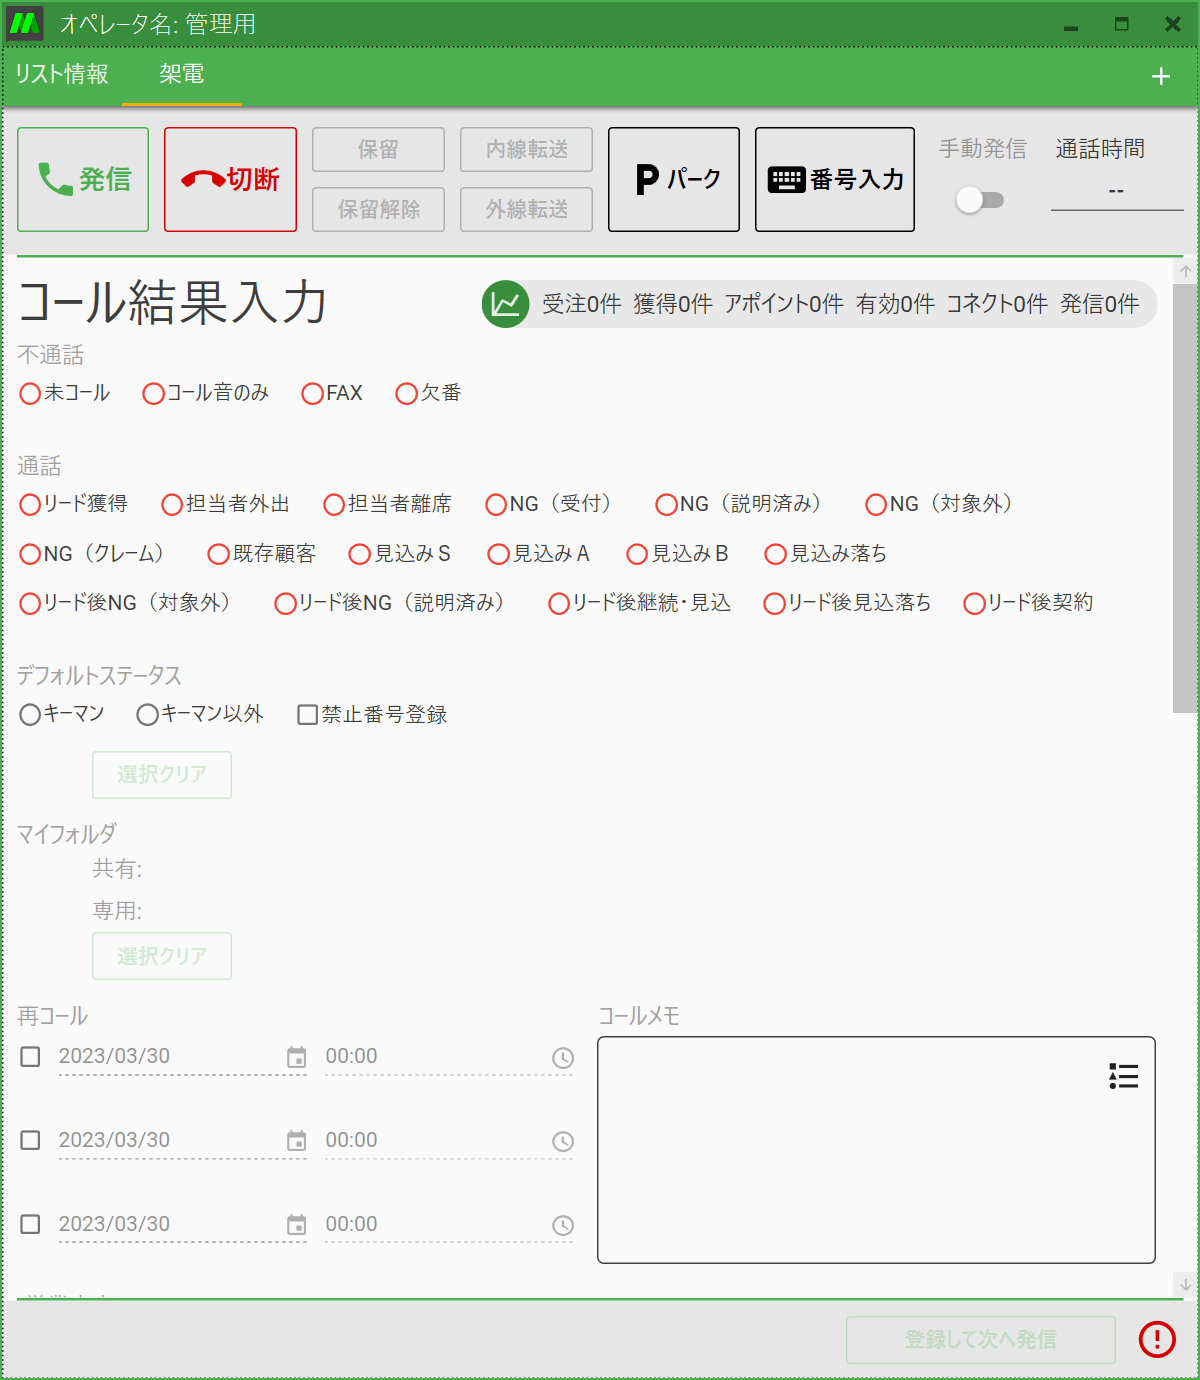
Task: Select the リード獲得 radio option
Action: (x=31, y=505)
